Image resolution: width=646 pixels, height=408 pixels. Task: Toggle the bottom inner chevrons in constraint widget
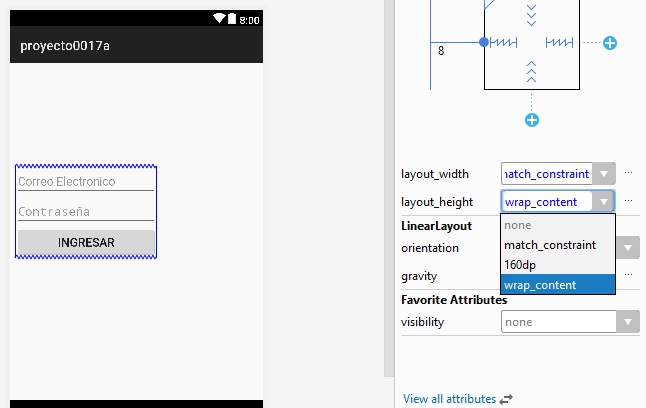point(532,72)
